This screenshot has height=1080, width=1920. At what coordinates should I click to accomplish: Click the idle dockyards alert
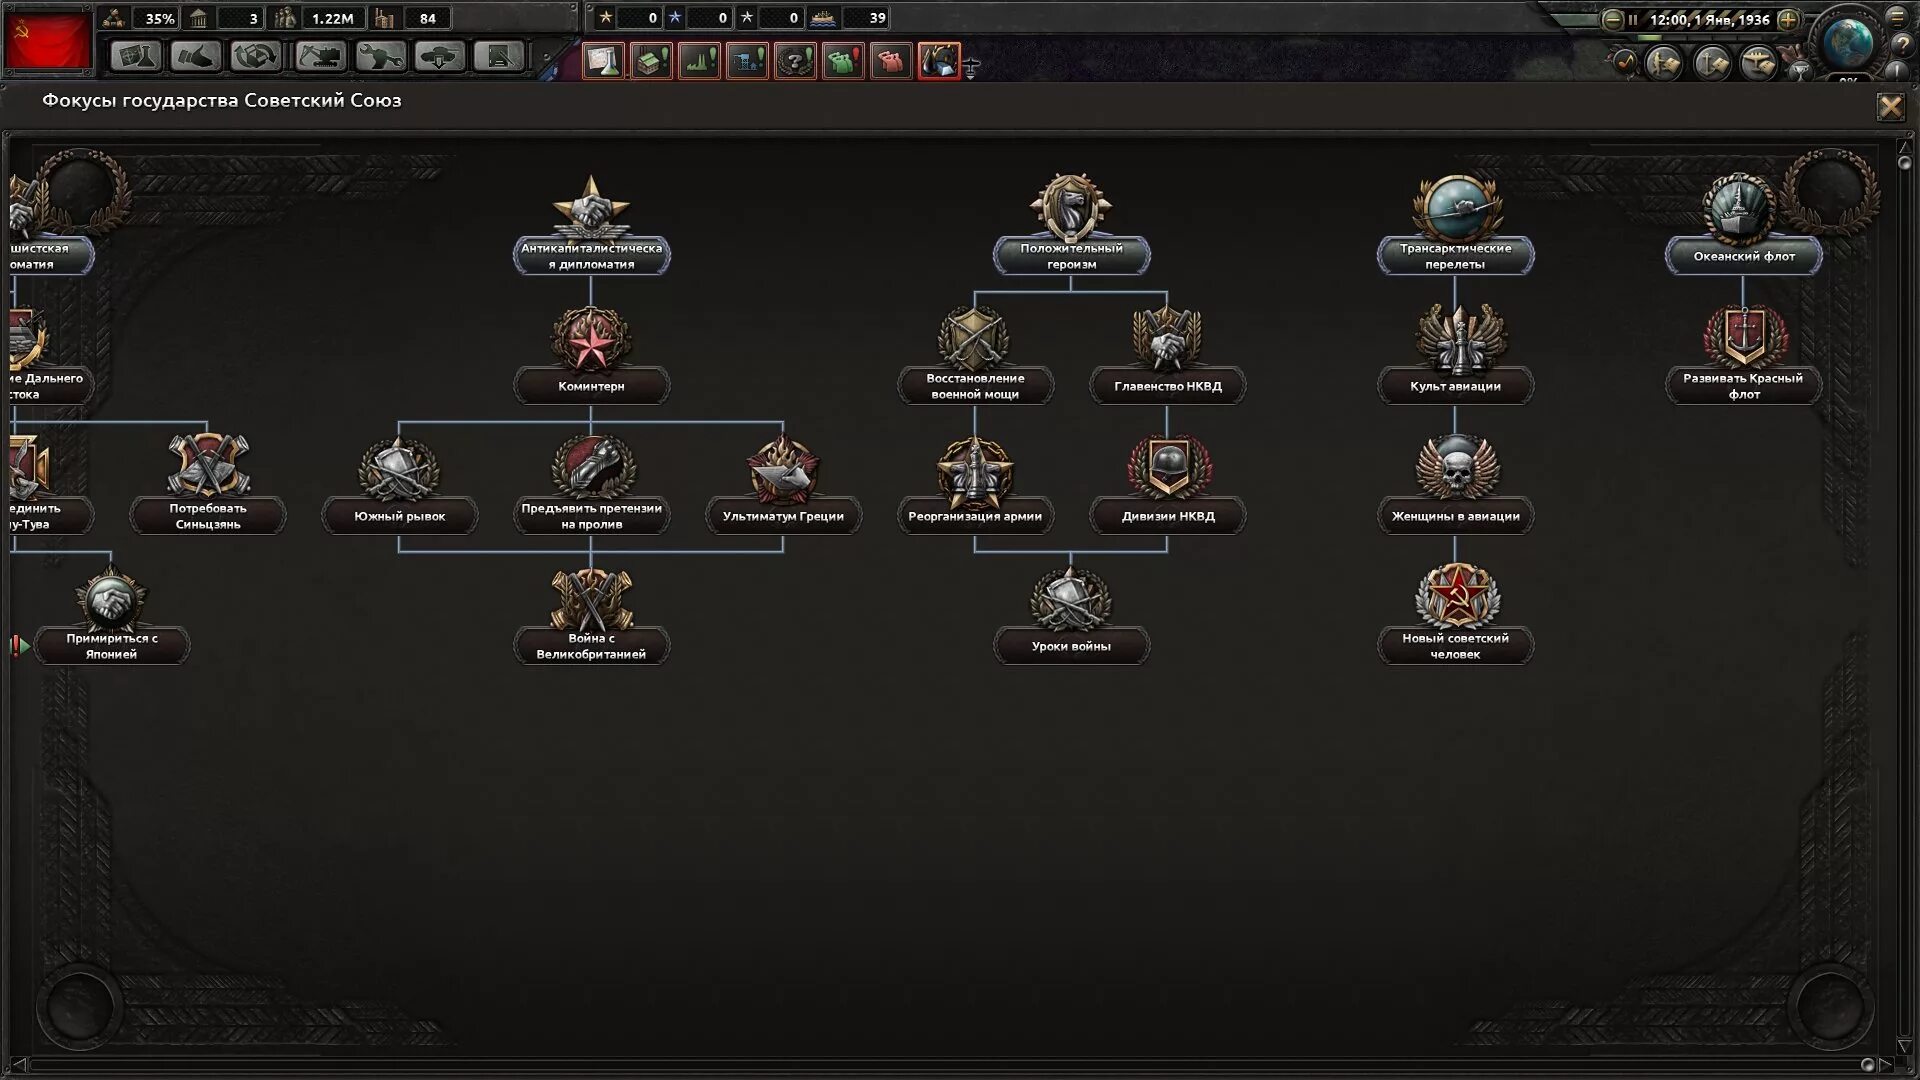pos(747,61)
